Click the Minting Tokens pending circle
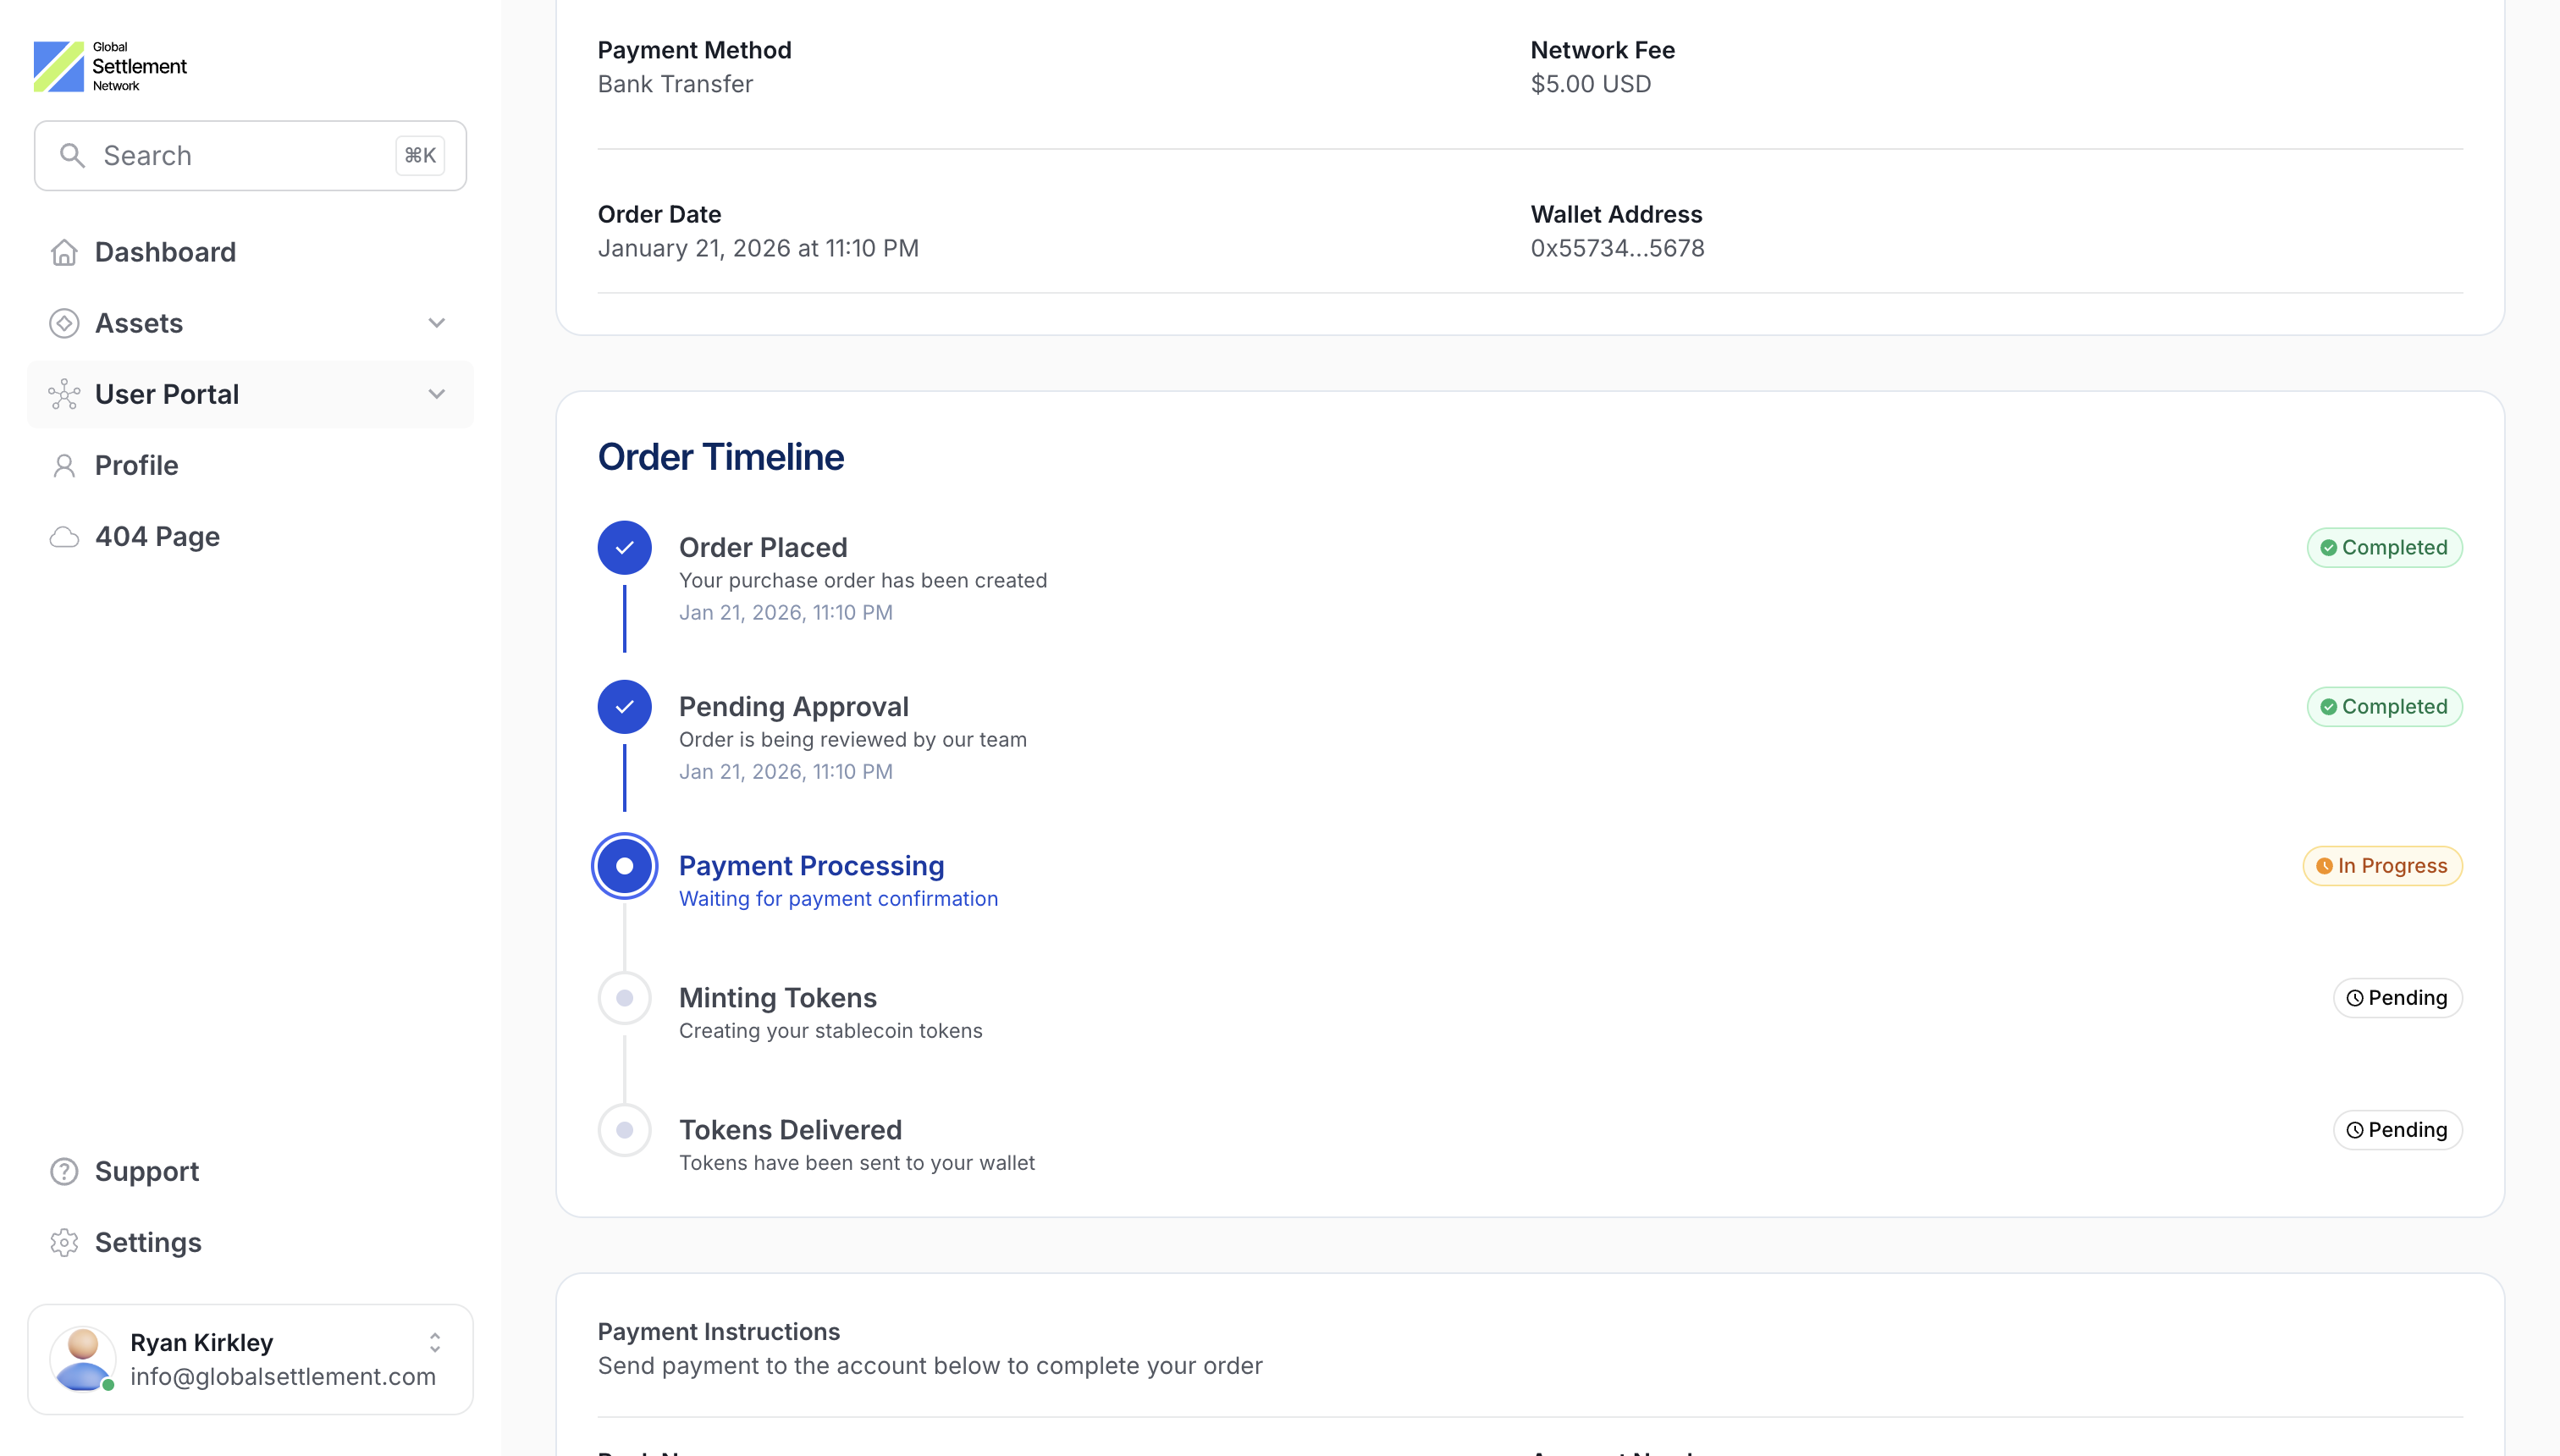This screenshot has height=1456, width=2560. 624,997
